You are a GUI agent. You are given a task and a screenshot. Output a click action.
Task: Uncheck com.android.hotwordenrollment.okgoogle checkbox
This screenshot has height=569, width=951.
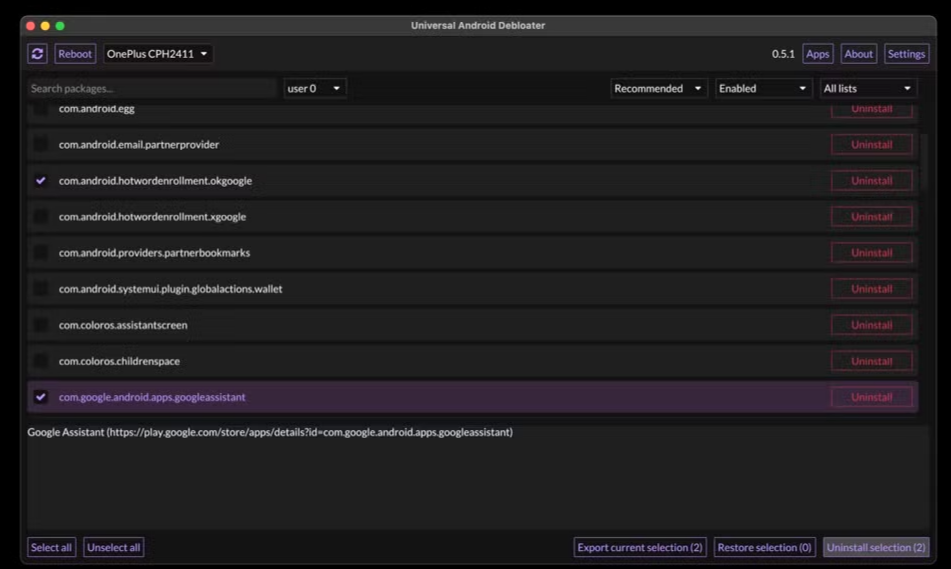(x=41, y=181)
